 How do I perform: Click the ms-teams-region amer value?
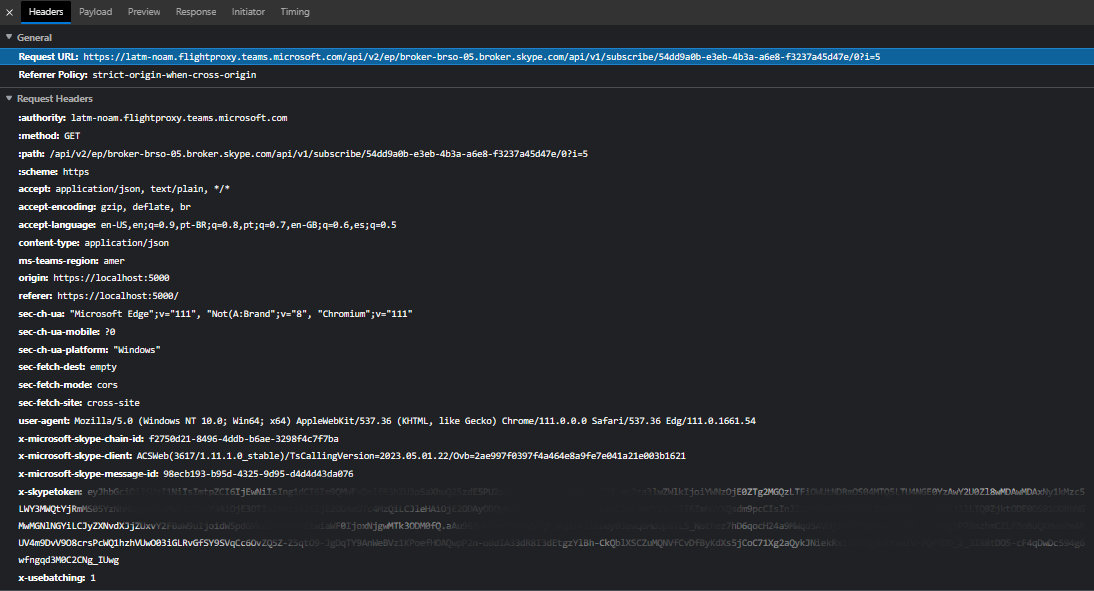coord(115,260)
